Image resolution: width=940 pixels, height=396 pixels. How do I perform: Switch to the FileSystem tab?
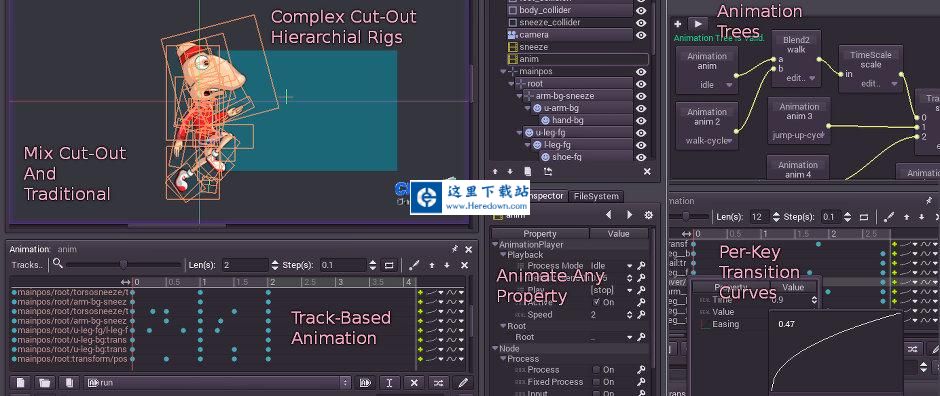tap(596, 196)
